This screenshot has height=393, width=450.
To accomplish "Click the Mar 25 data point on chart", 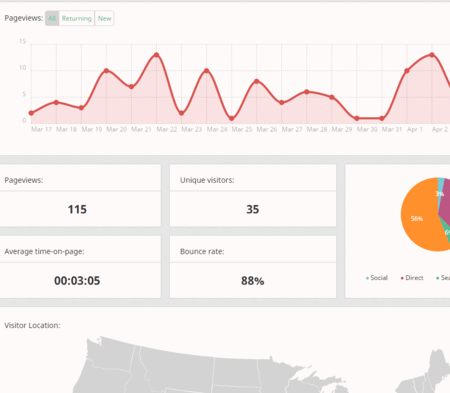I will [232, 118].
